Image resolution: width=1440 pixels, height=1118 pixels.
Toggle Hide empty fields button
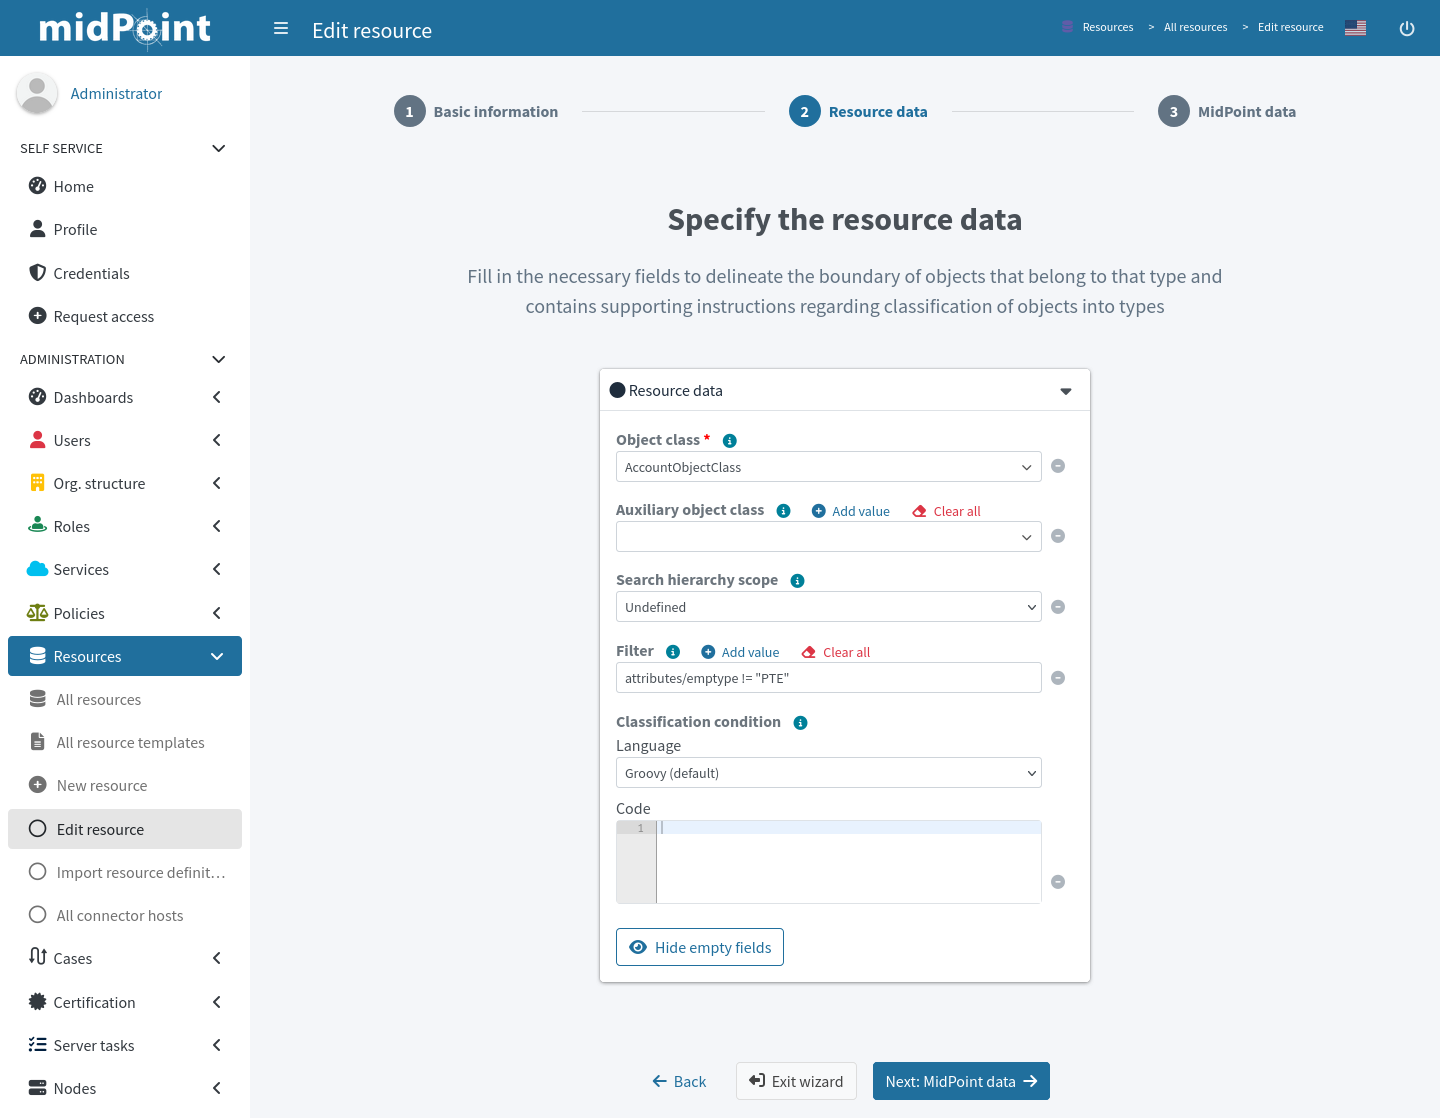coord(700,947)
